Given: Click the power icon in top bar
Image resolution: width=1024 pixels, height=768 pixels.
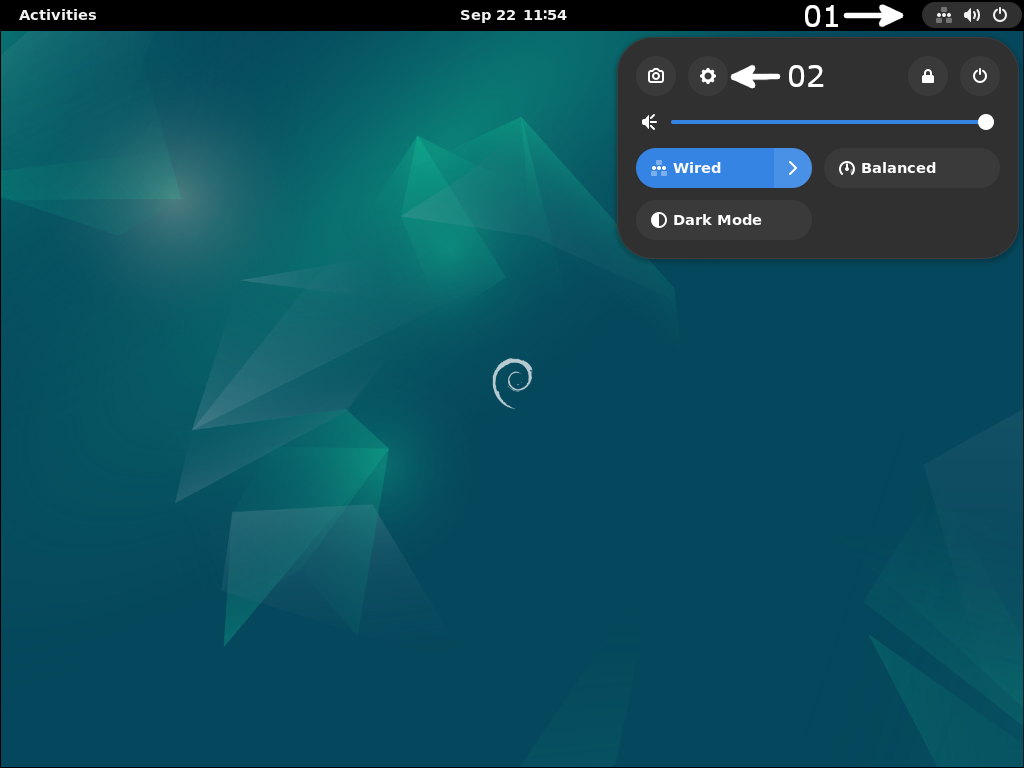Looking at the screenshot, I should click(x=1000, y=15).
